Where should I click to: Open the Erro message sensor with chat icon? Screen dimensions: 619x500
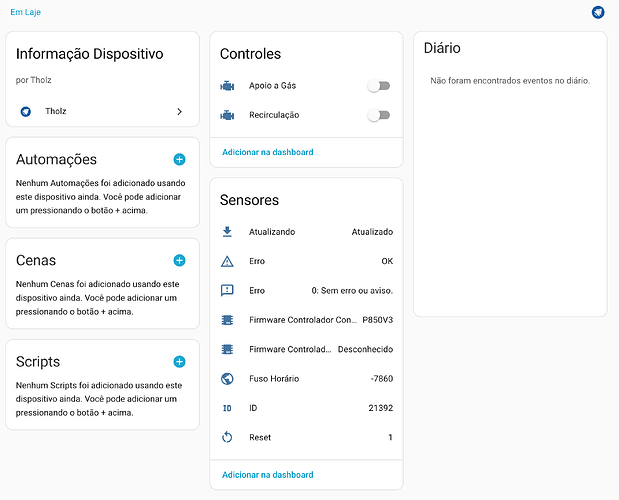click(306, 291)
